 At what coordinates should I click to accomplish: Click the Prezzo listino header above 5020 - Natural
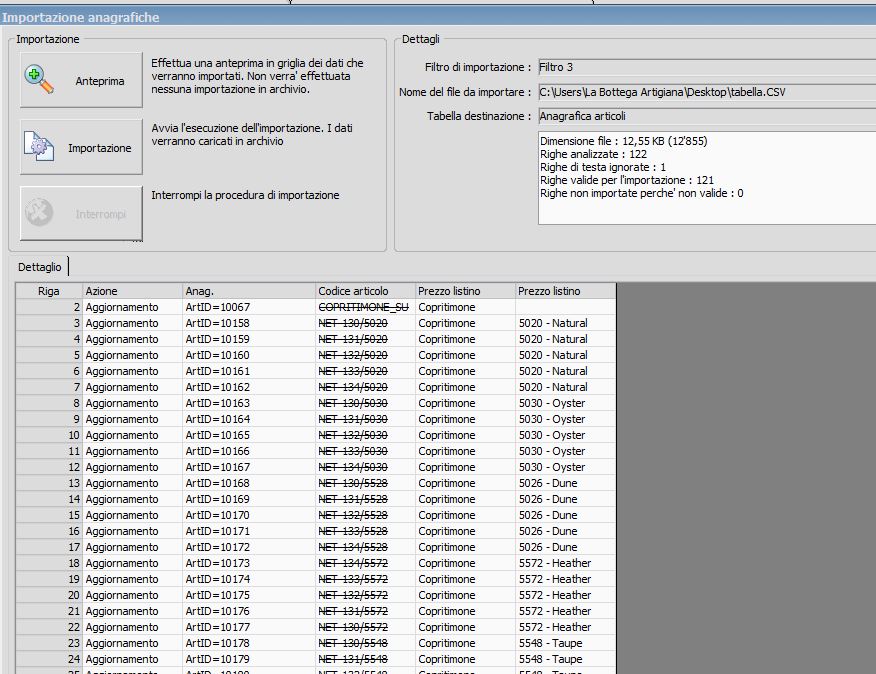click(565, 291)
